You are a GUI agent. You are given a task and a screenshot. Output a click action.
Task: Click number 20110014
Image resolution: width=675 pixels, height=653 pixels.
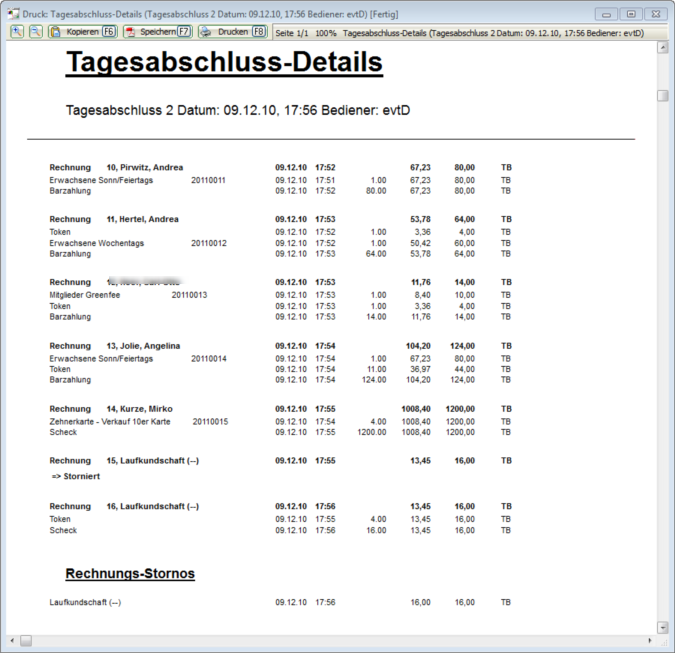click(209, 359)
